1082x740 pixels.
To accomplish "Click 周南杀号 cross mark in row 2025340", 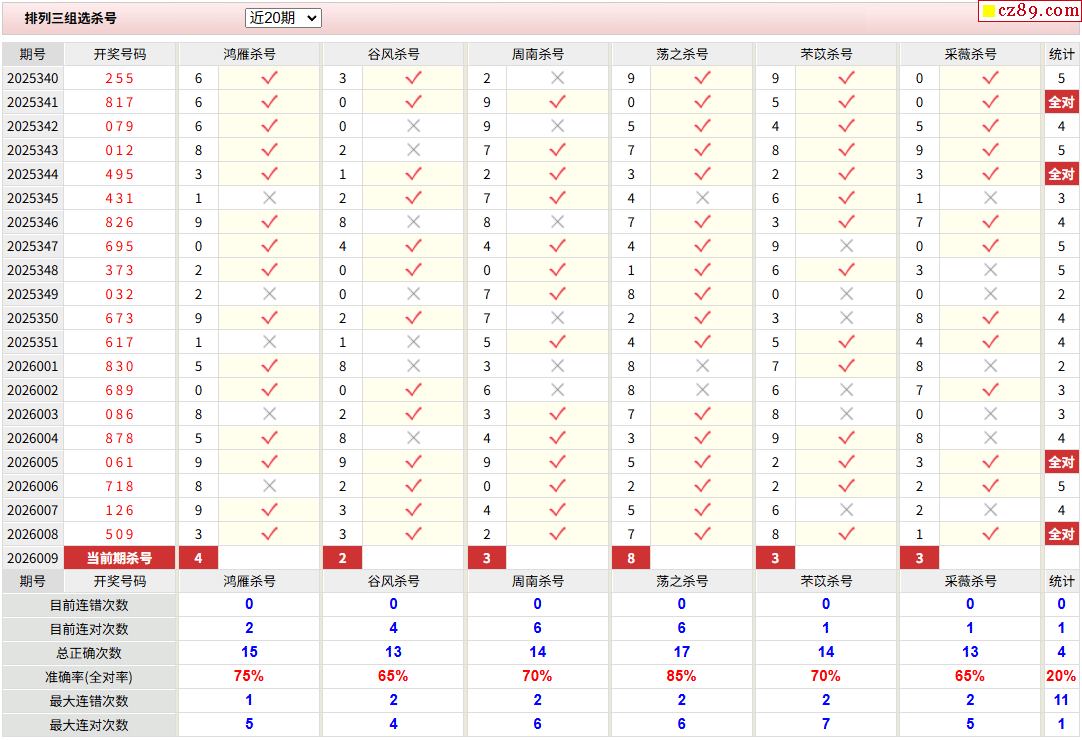I will (557, 78).
